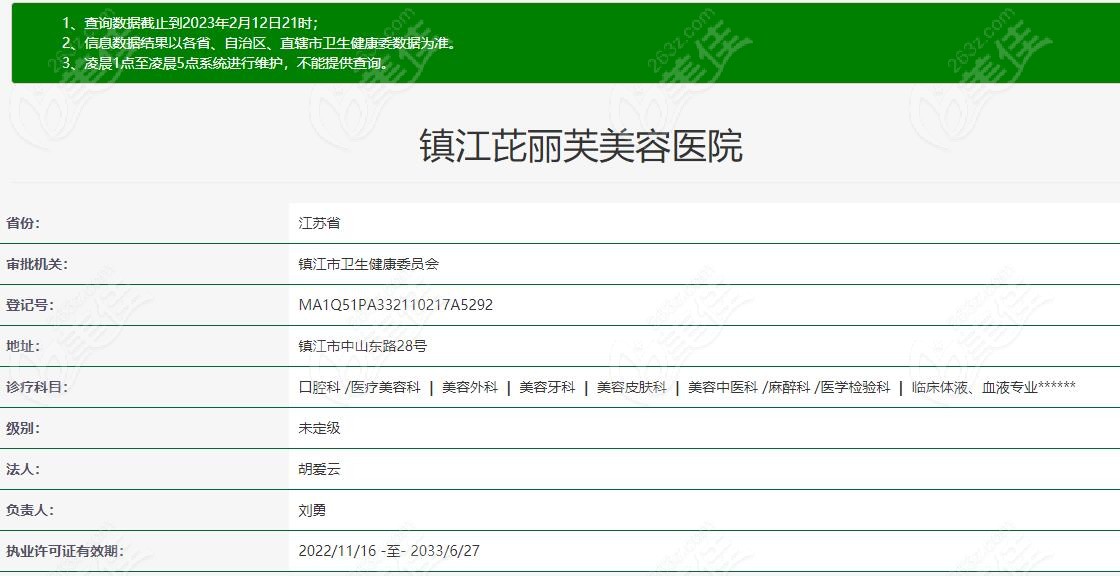Click registration number MA1Q51PA332110217A5292

[x=396, y=305]
